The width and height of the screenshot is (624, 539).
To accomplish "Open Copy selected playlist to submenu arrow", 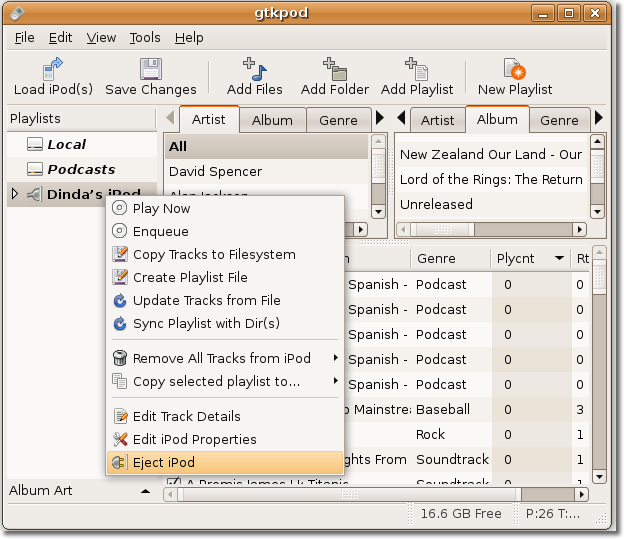I will click(x=336, y=381).
